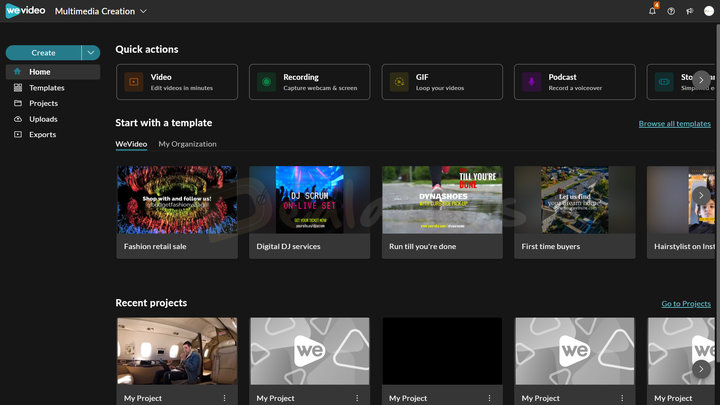Click the orange Video quick action icon
This screenshot has height=405, width=720.
(x=134, y=82)
